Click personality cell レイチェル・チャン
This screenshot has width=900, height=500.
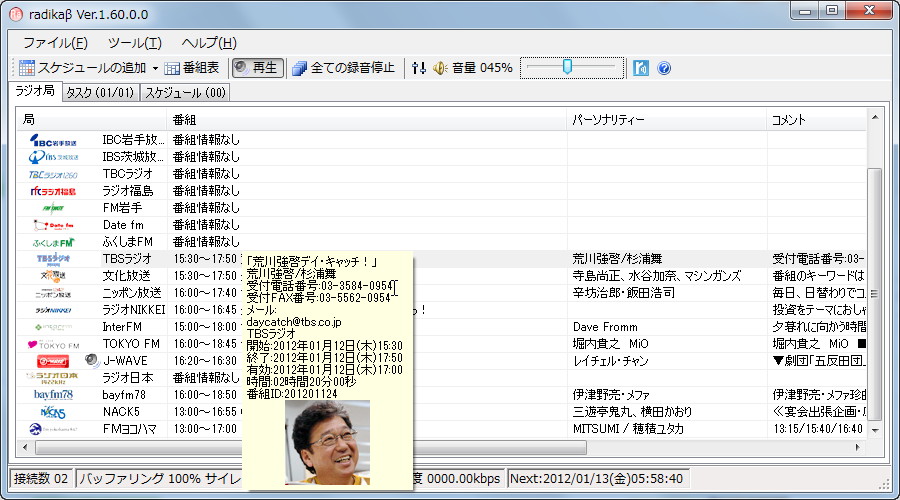611,361
